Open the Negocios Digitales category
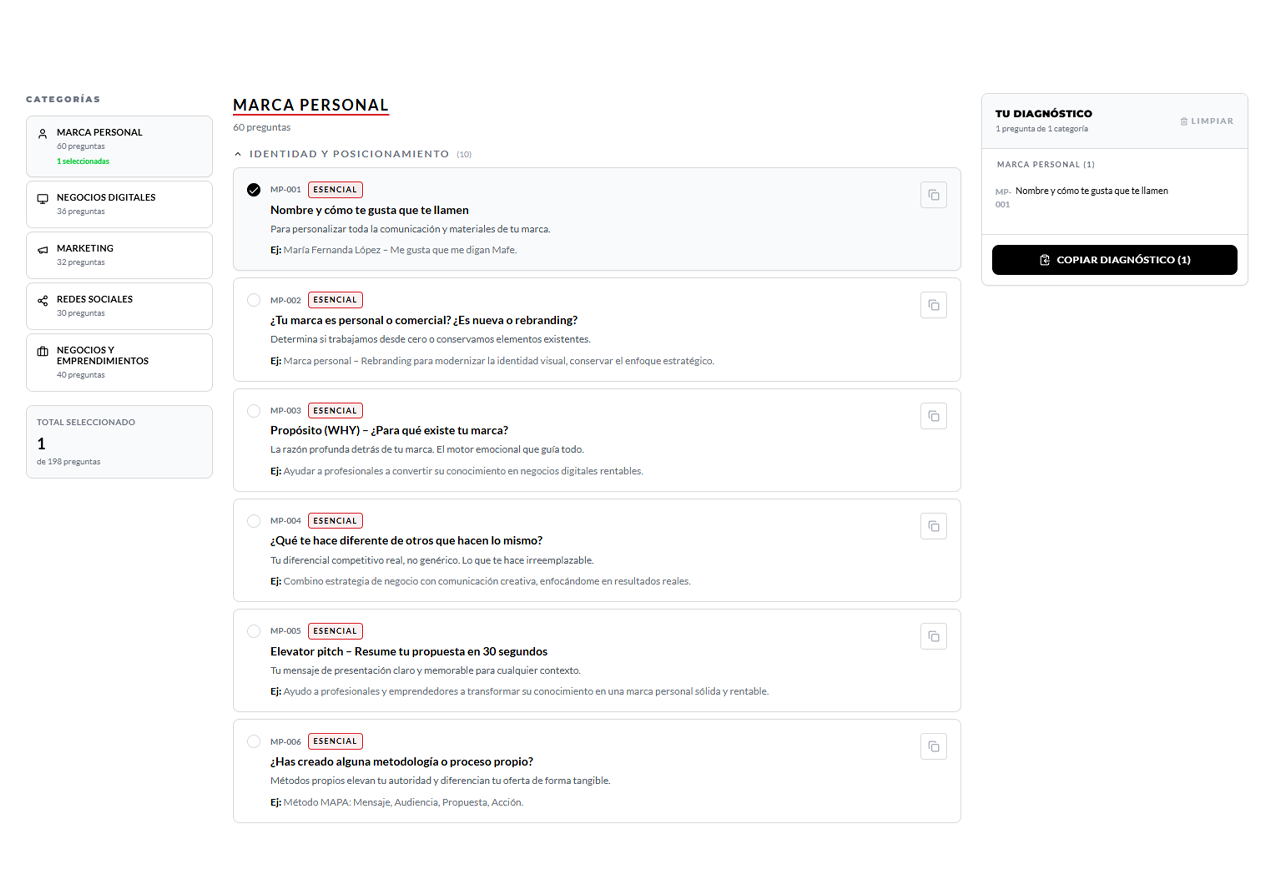This screenshot has width=1280, height=896. tap(119, 204)
